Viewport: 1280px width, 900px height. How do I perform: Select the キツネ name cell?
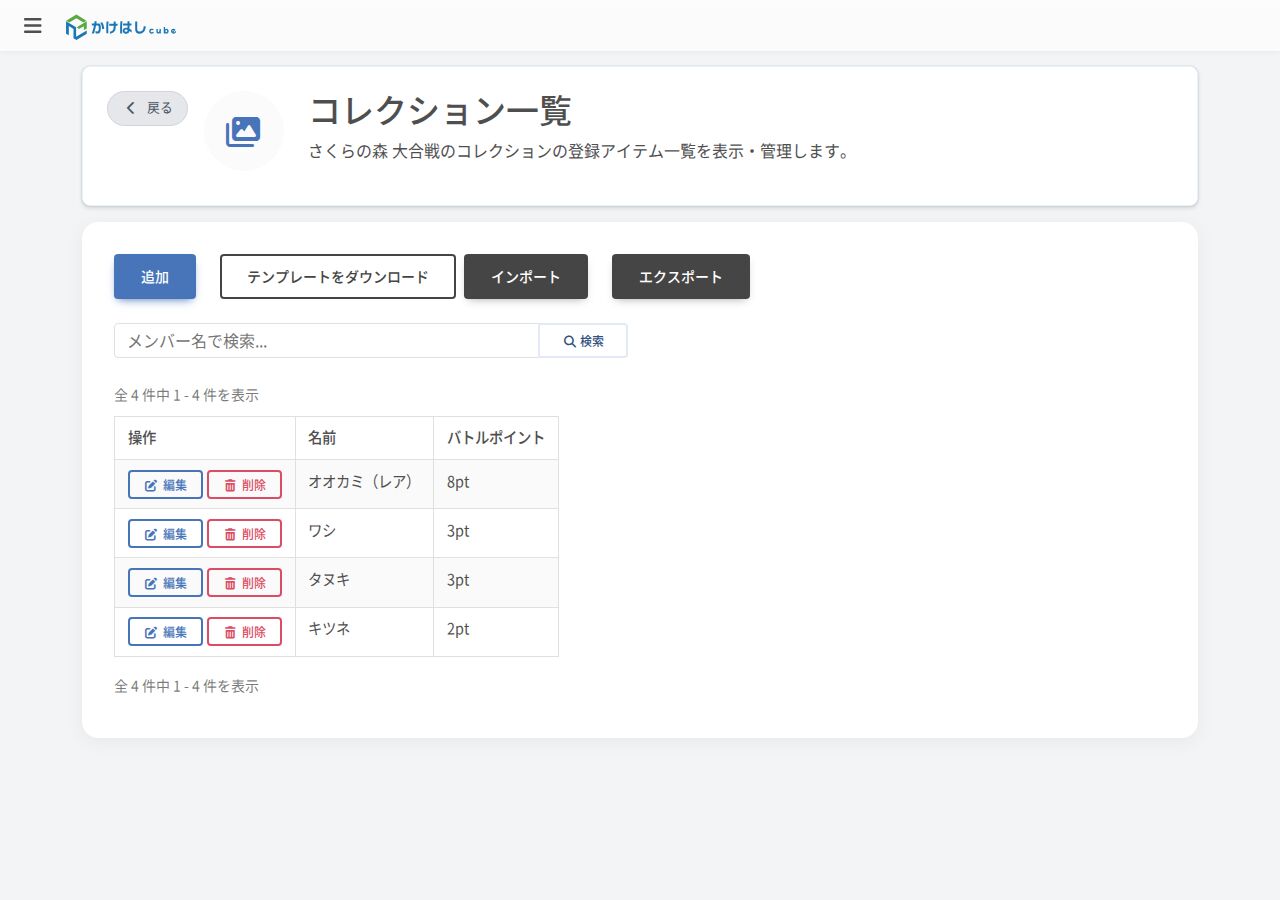365,631
